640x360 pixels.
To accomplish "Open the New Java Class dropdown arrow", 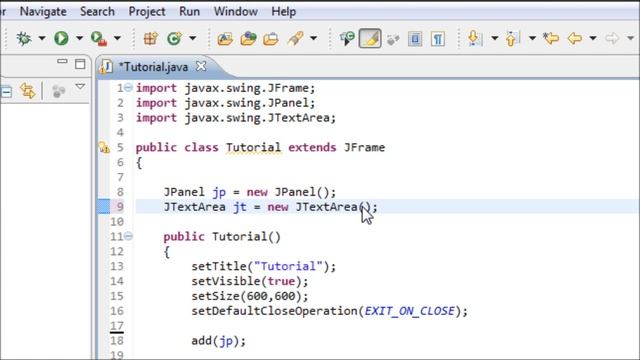I will (192, 38).
